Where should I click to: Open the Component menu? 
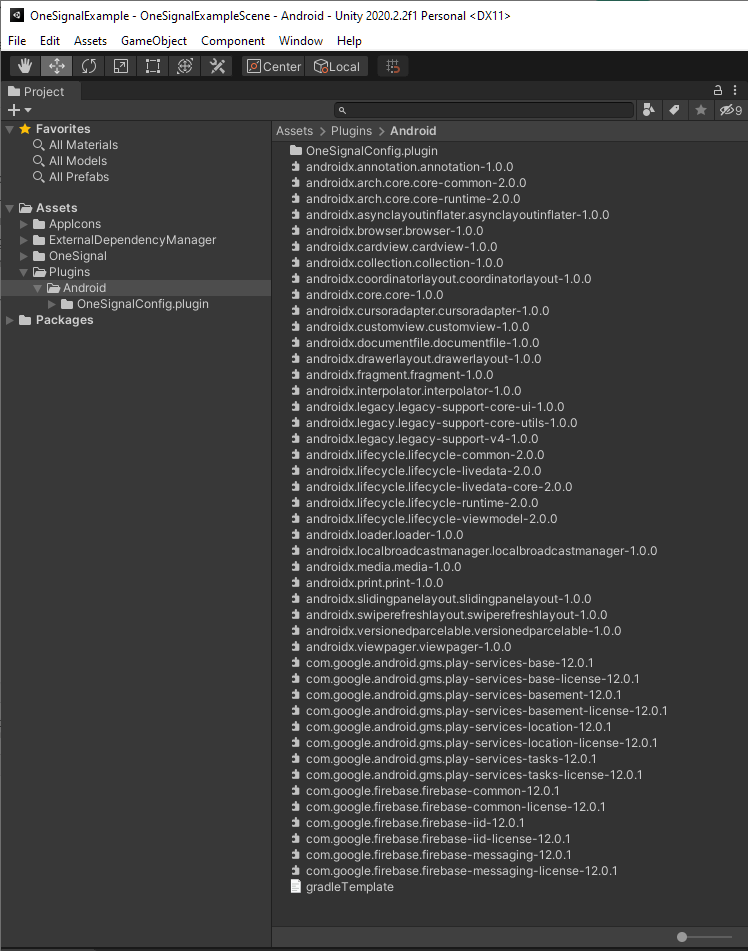tap(233, 41)
